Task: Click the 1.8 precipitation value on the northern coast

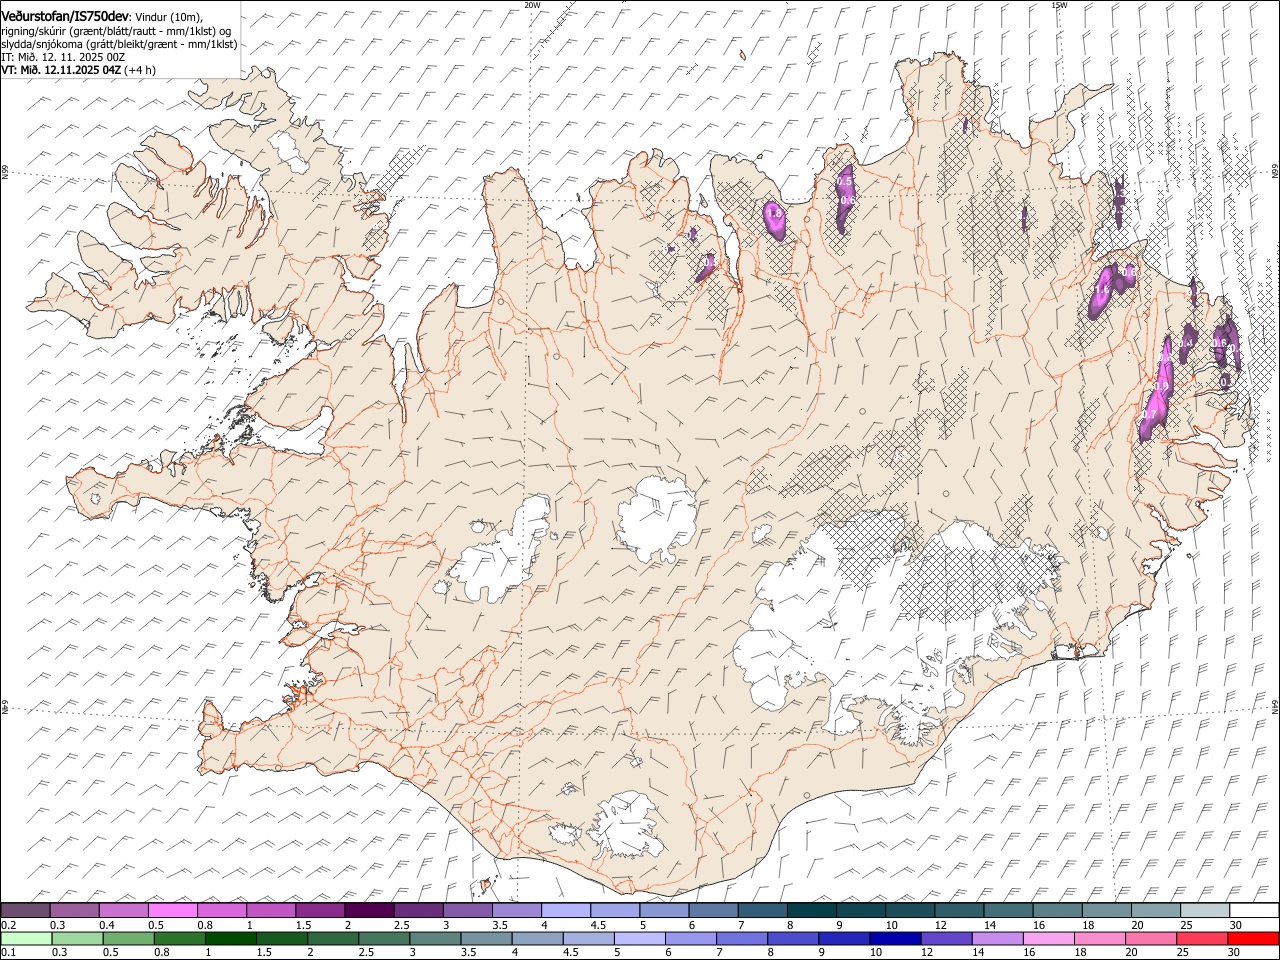Action: 772,213
